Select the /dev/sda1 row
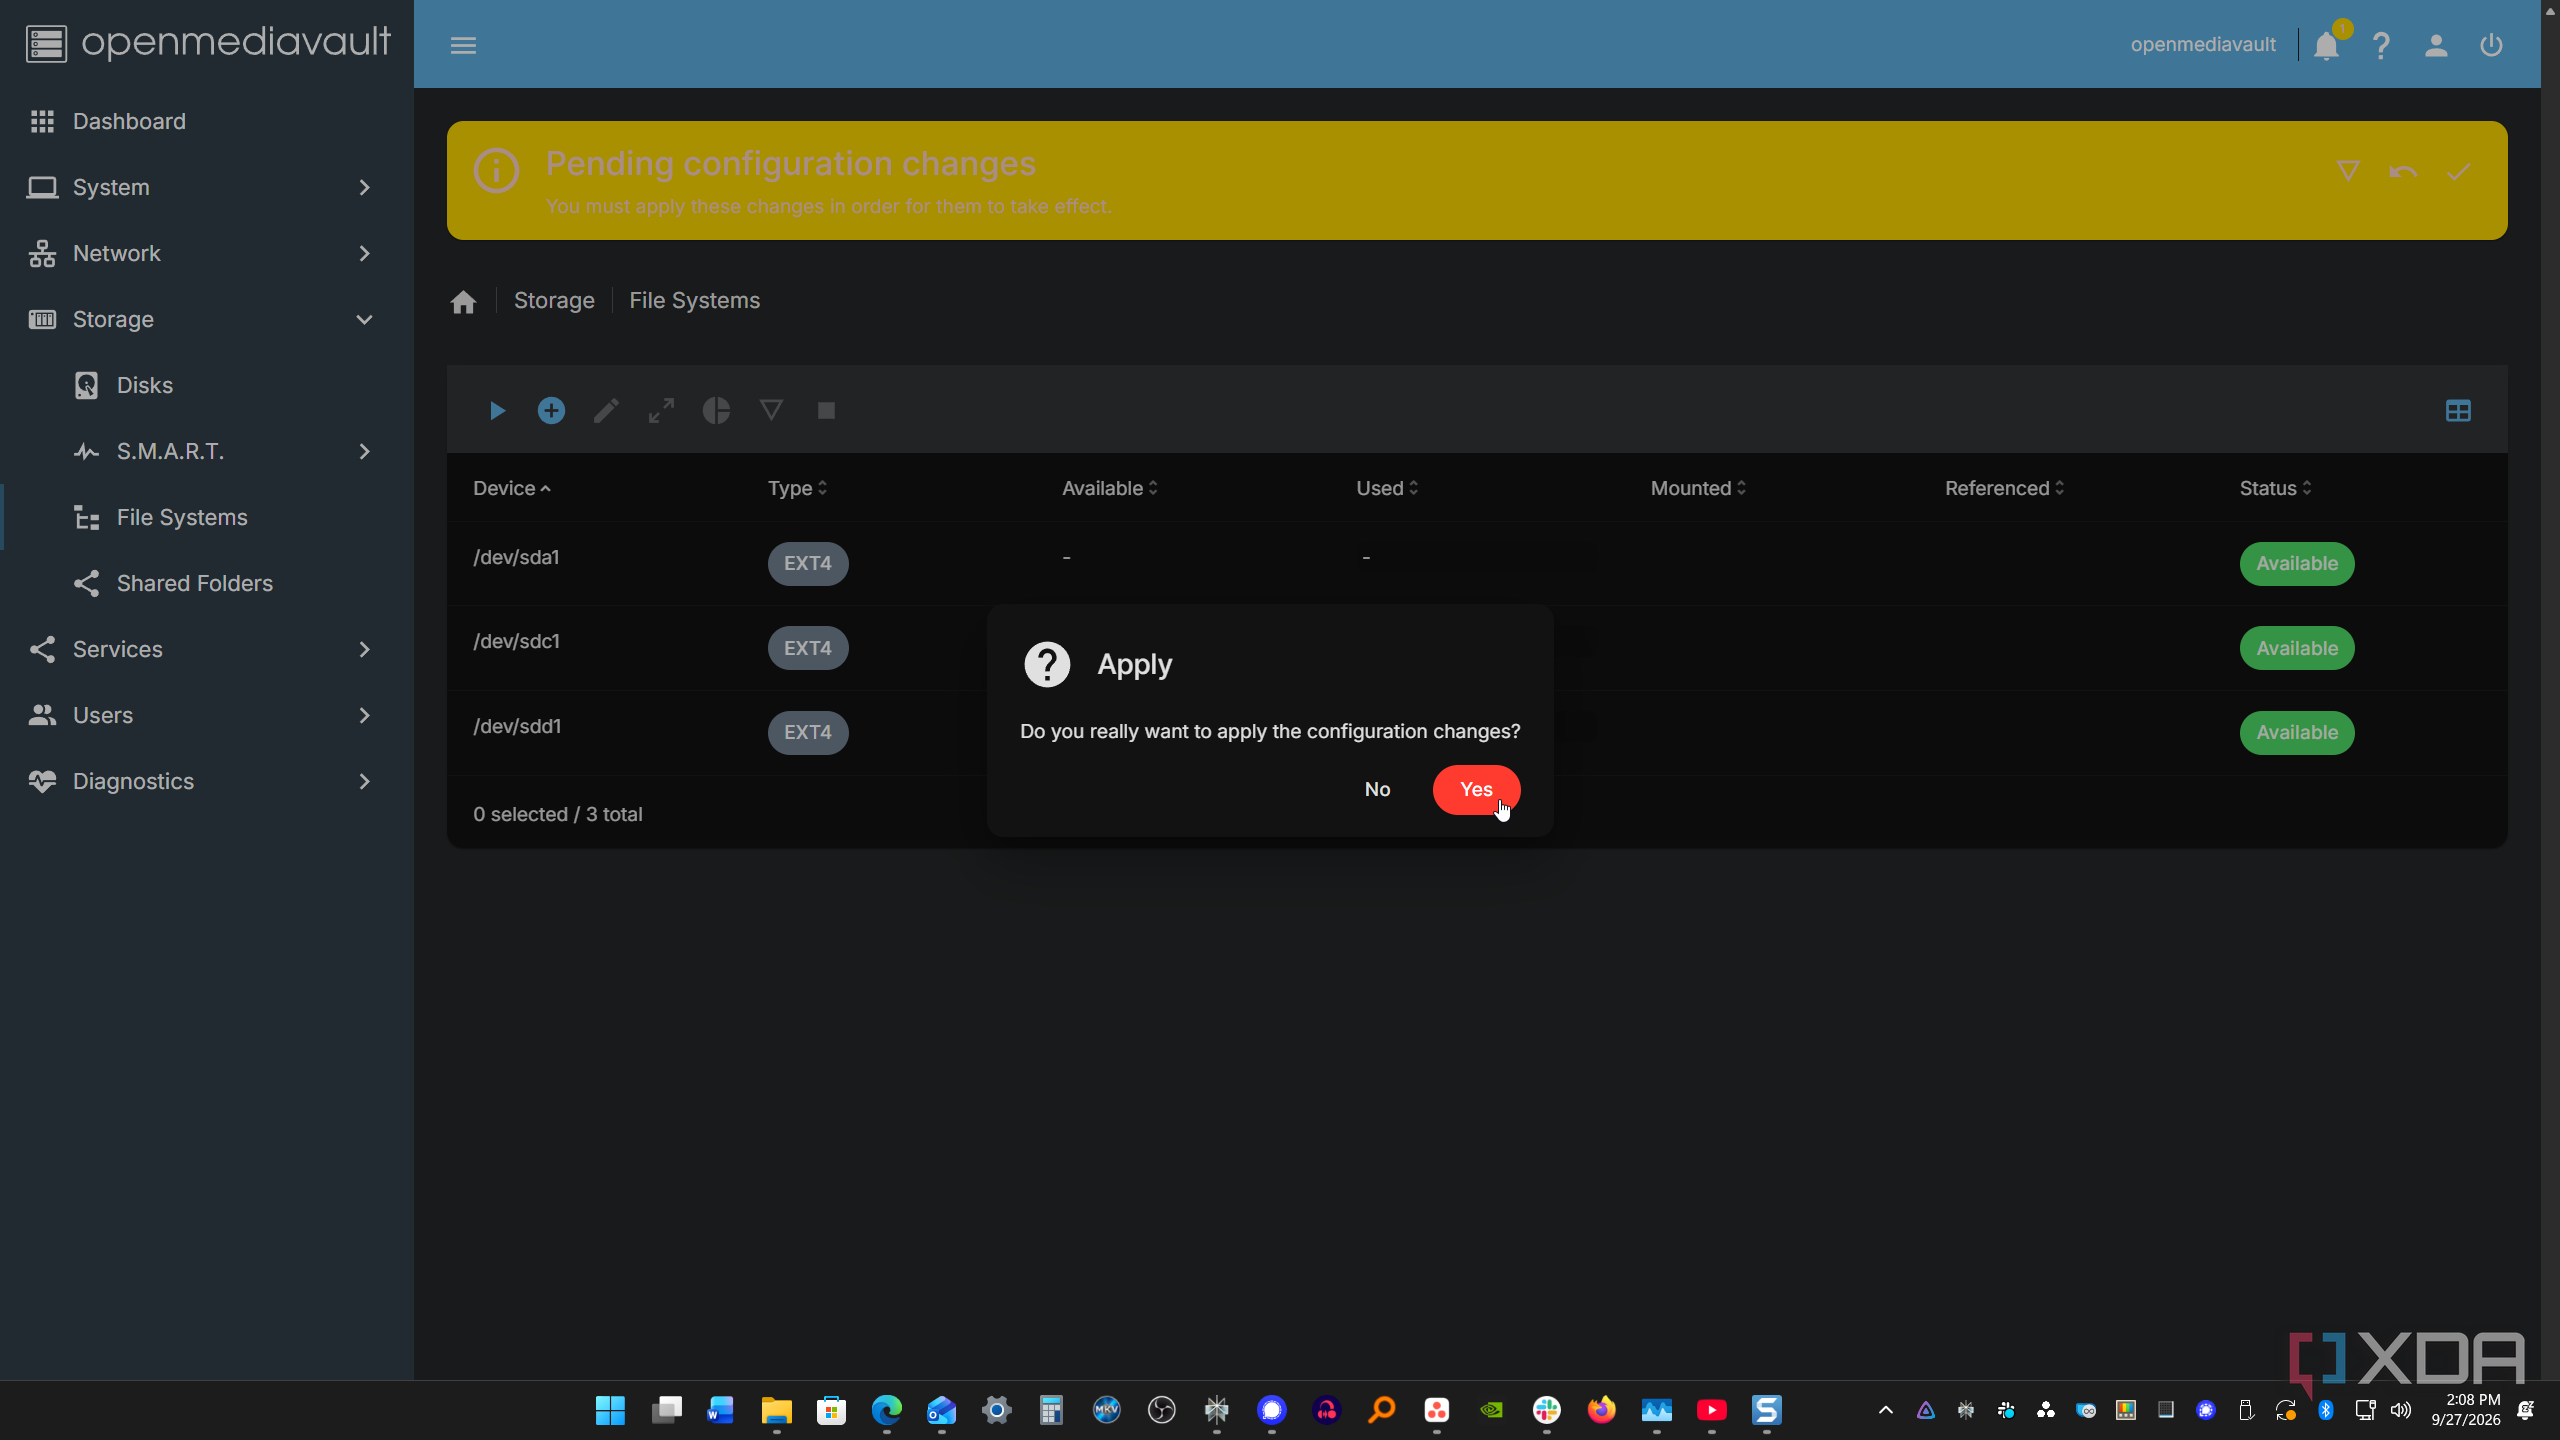This screenshot has height=1440, width=2560. point(1477,563)
